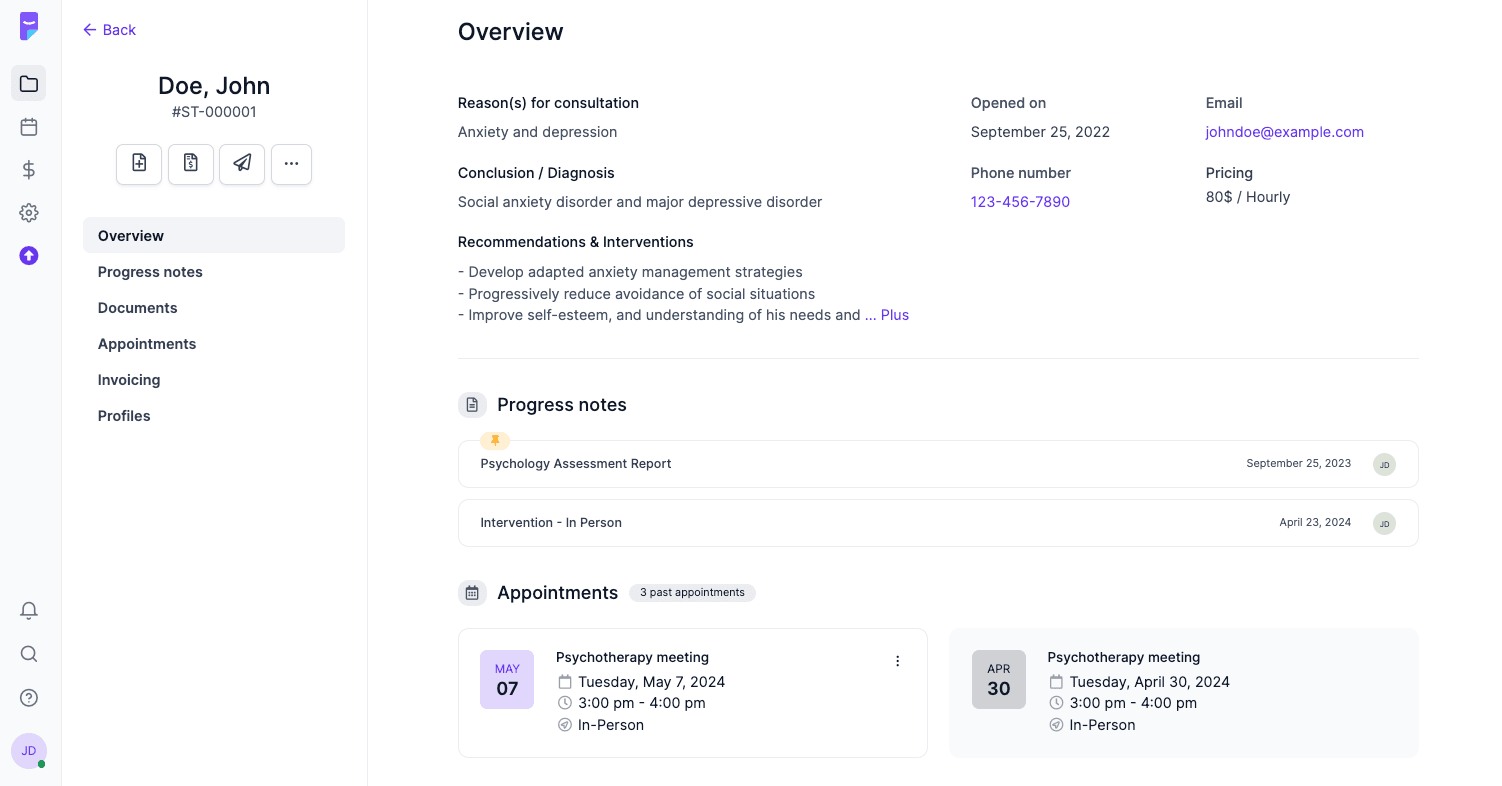1502x786 pixels.
Task: Open the kebab menu on the May 7 appointment
Action: click(897, 661)
